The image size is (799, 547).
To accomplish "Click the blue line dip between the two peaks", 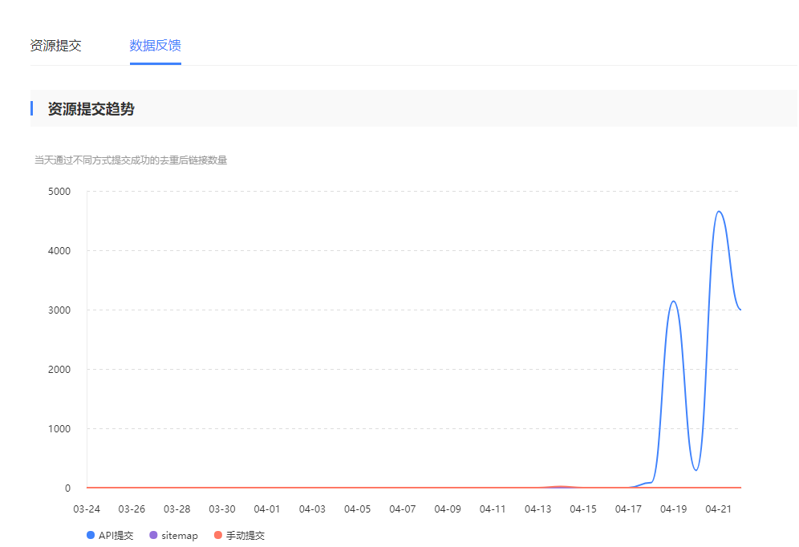I will click(696, 470).
